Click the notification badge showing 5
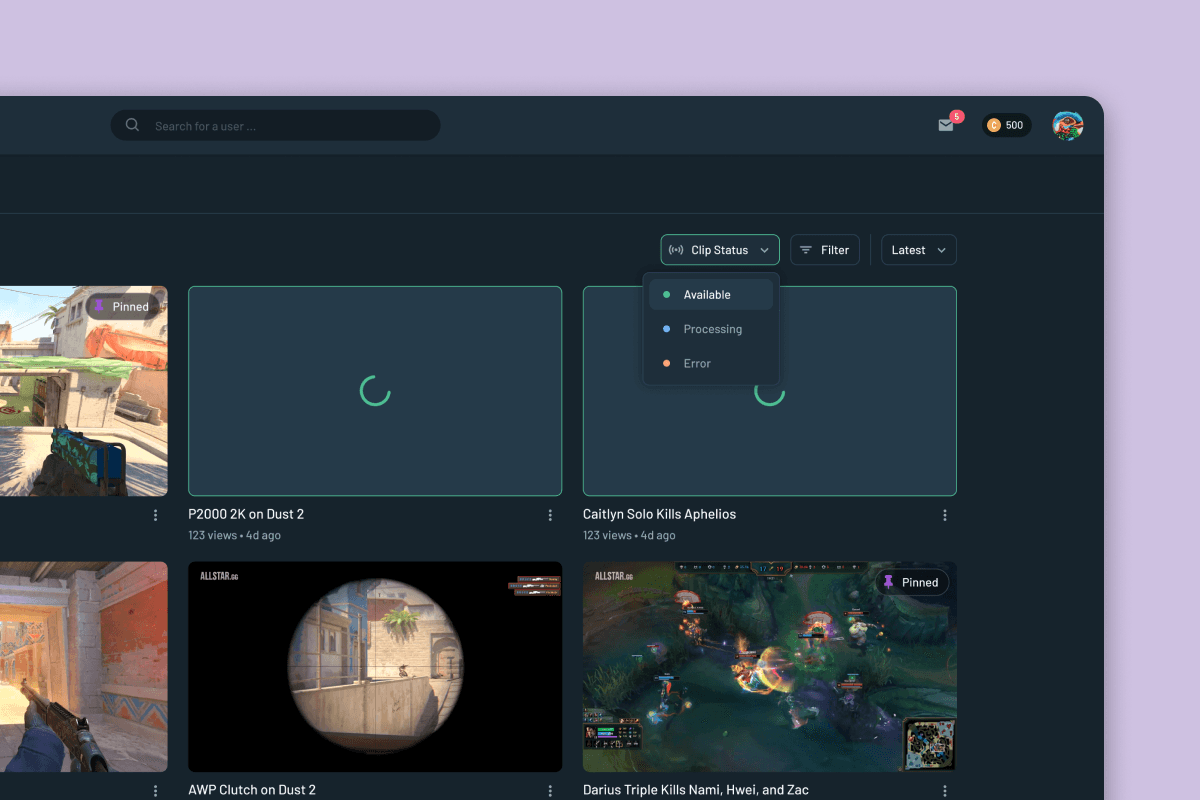Image resolution: width=1200 pixels, height=800 pixels. tap(957, 116)
